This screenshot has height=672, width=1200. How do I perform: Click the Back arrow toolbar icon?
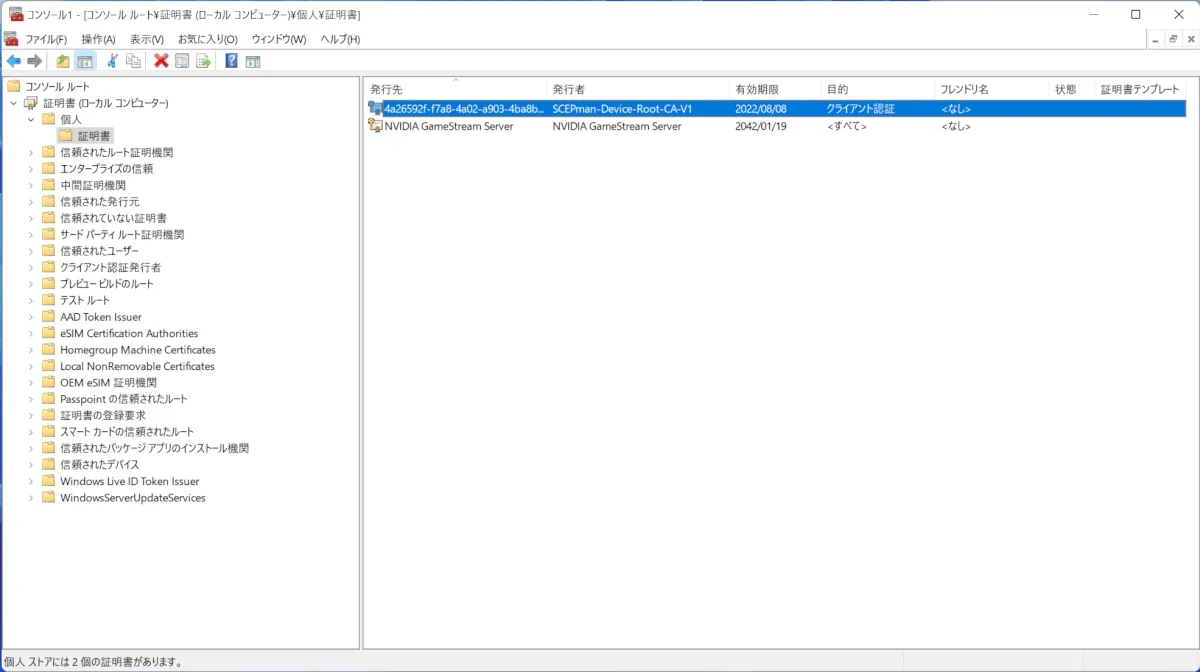14,61
